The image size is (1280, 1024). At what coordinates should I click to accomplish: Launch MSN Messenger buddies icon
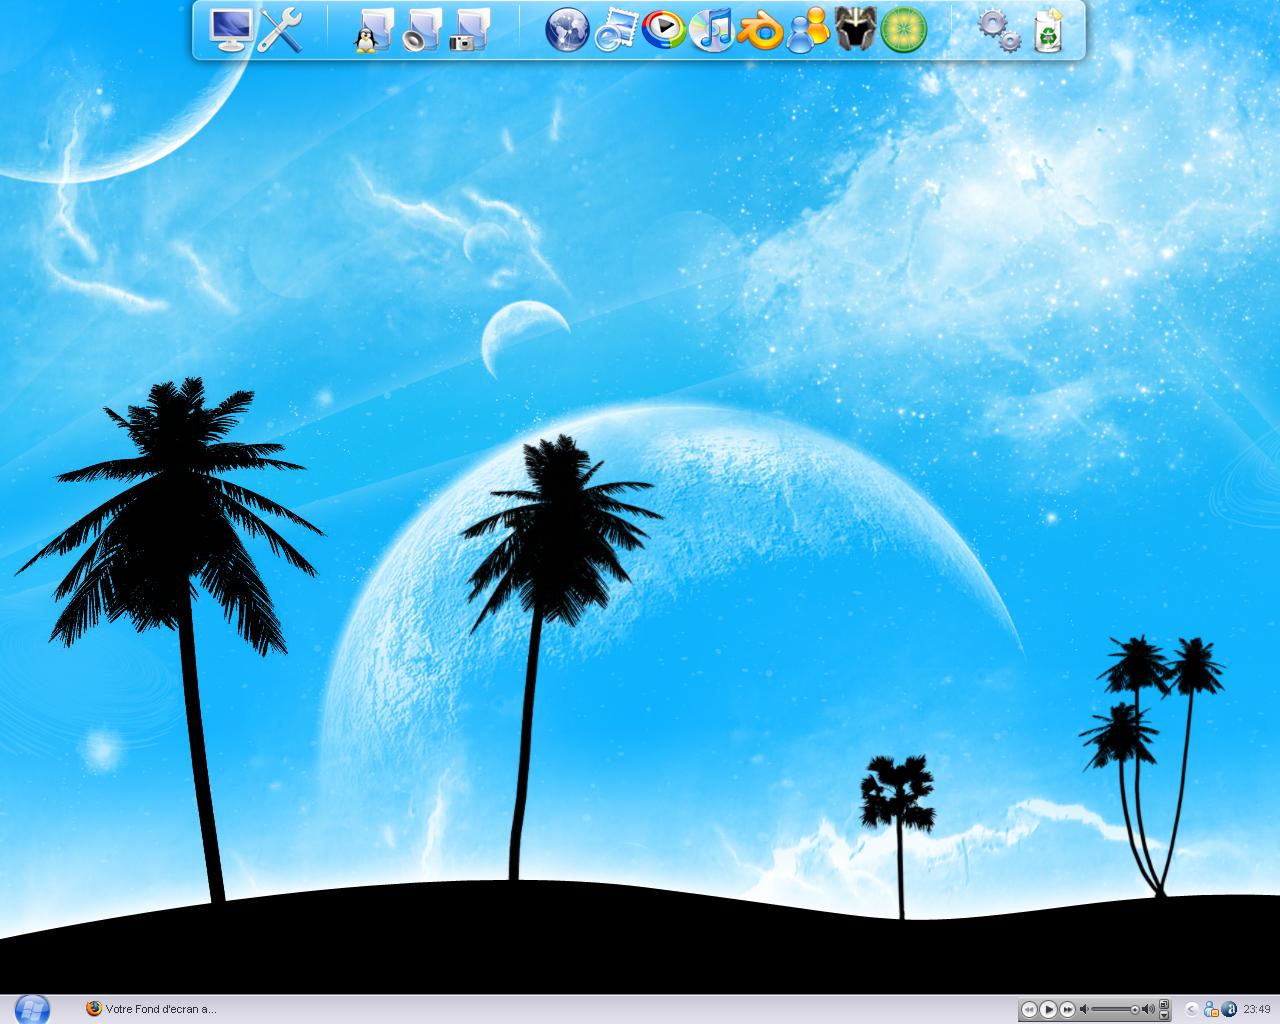tap(808, 30)
